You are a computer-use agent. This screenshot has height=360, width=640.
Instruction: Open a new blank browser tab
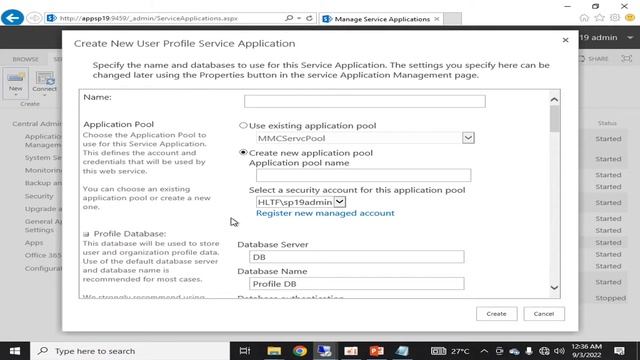tap(452, 18)
